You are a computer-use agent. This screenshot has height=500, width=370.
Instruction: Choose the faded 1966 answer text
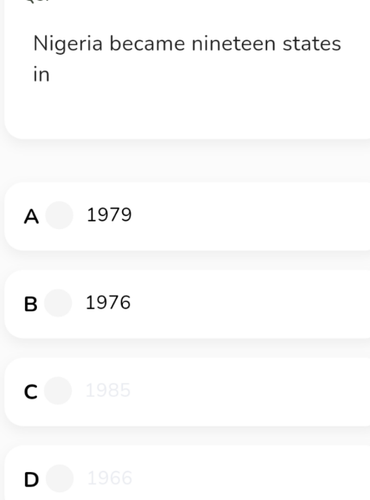pyautogui.click(x=109, y=478)
